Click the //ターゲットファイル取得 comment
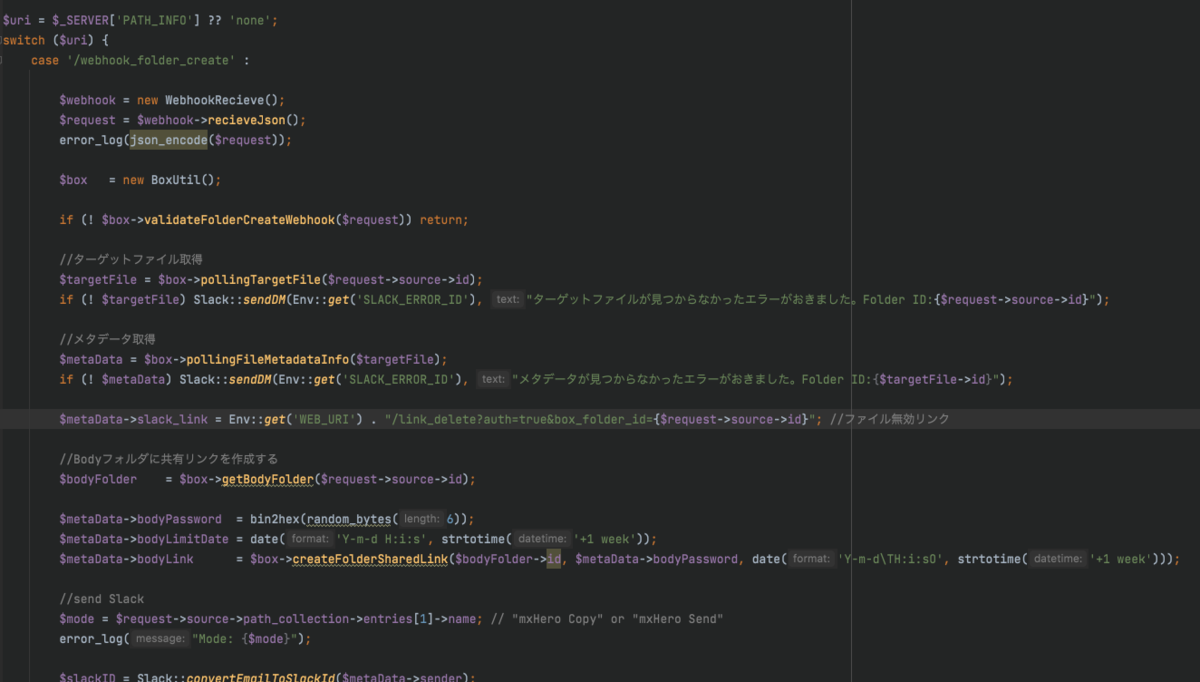This screenshot has width=1200, height=682. pyautogui.click(x=131, y=260)
